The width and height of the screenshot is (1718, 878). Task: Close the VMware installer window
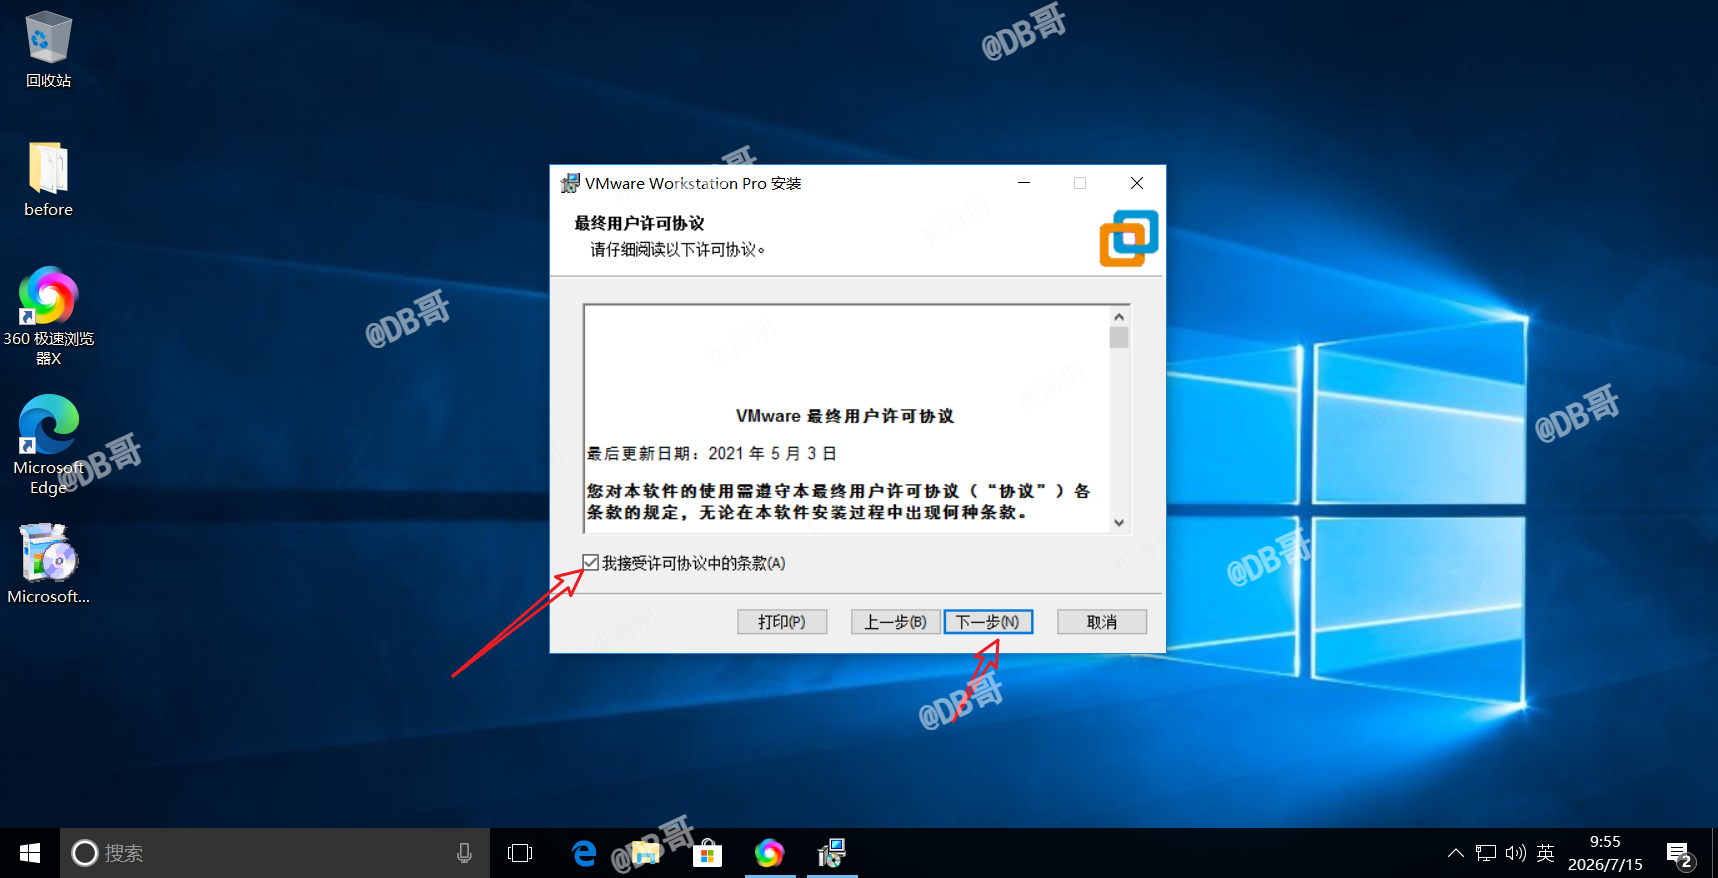(x=1137, y=183)
